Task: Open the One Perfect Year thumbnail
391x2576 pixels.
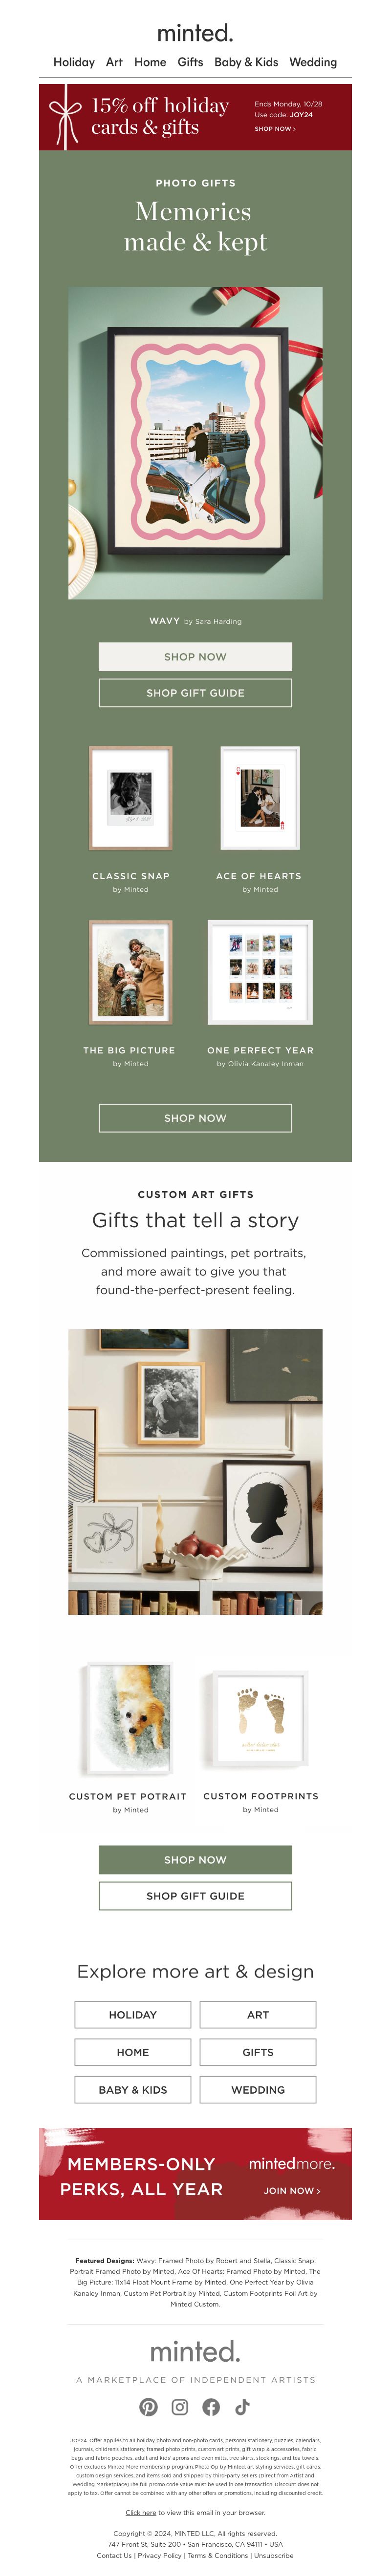Action: [260, 972]
